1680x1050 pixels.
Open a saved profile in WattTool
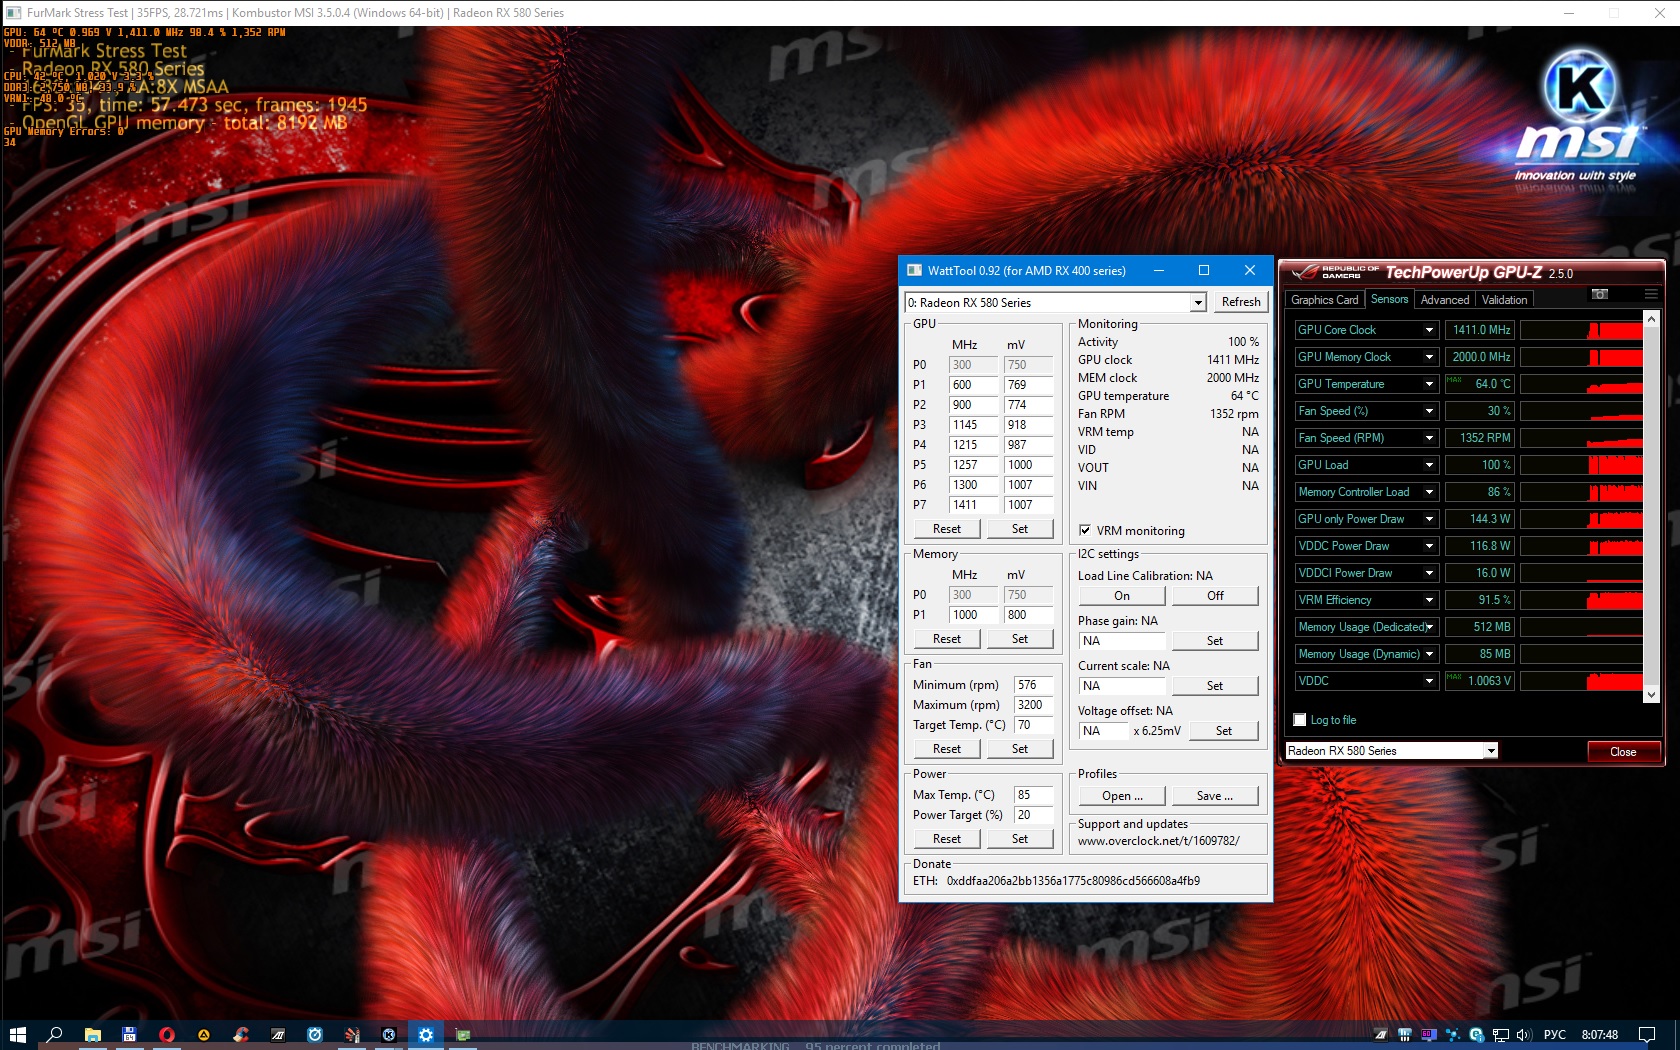point(1122,796)
